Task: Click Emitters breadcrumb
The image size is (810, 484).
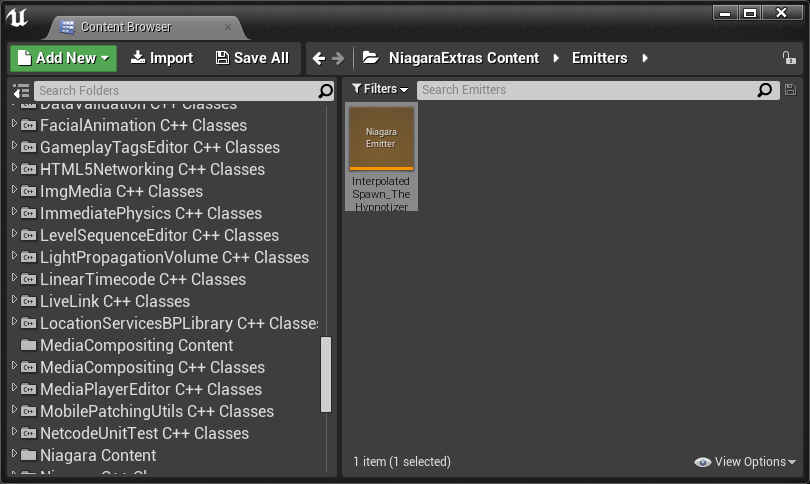Action: [599, 58]
